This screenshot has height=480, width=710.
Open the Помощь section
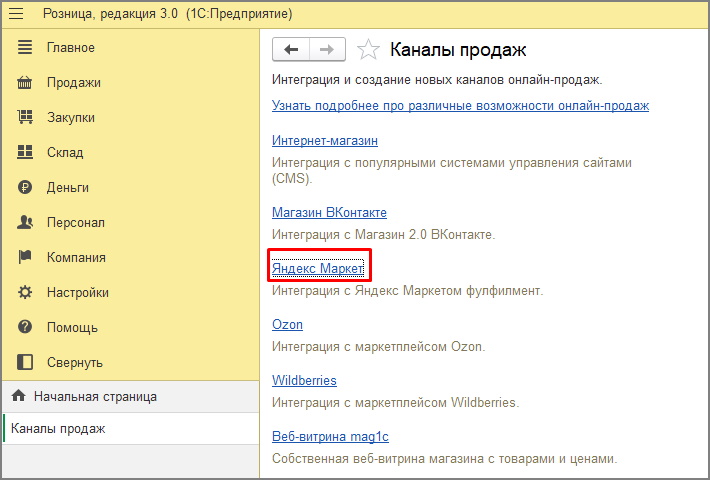pos(72,327)
